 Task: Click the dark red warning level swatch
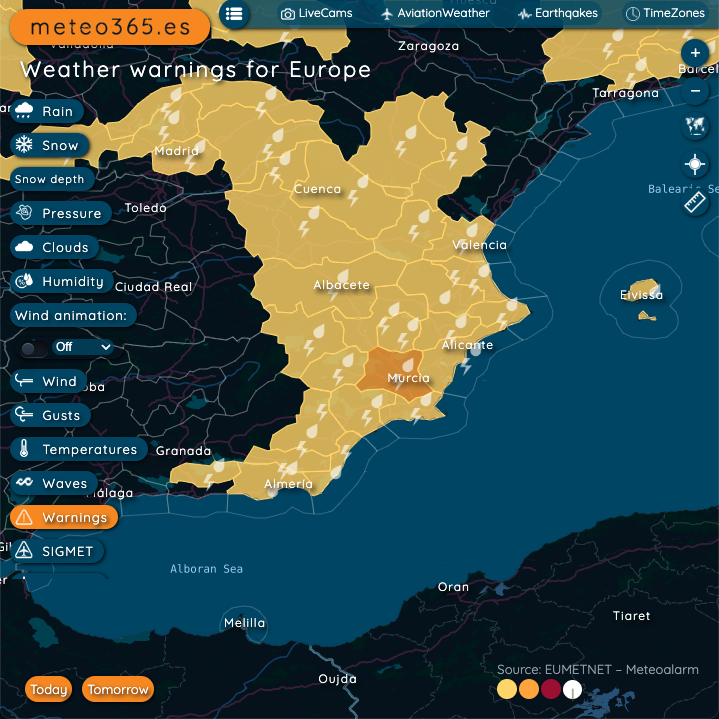(551, 689)
